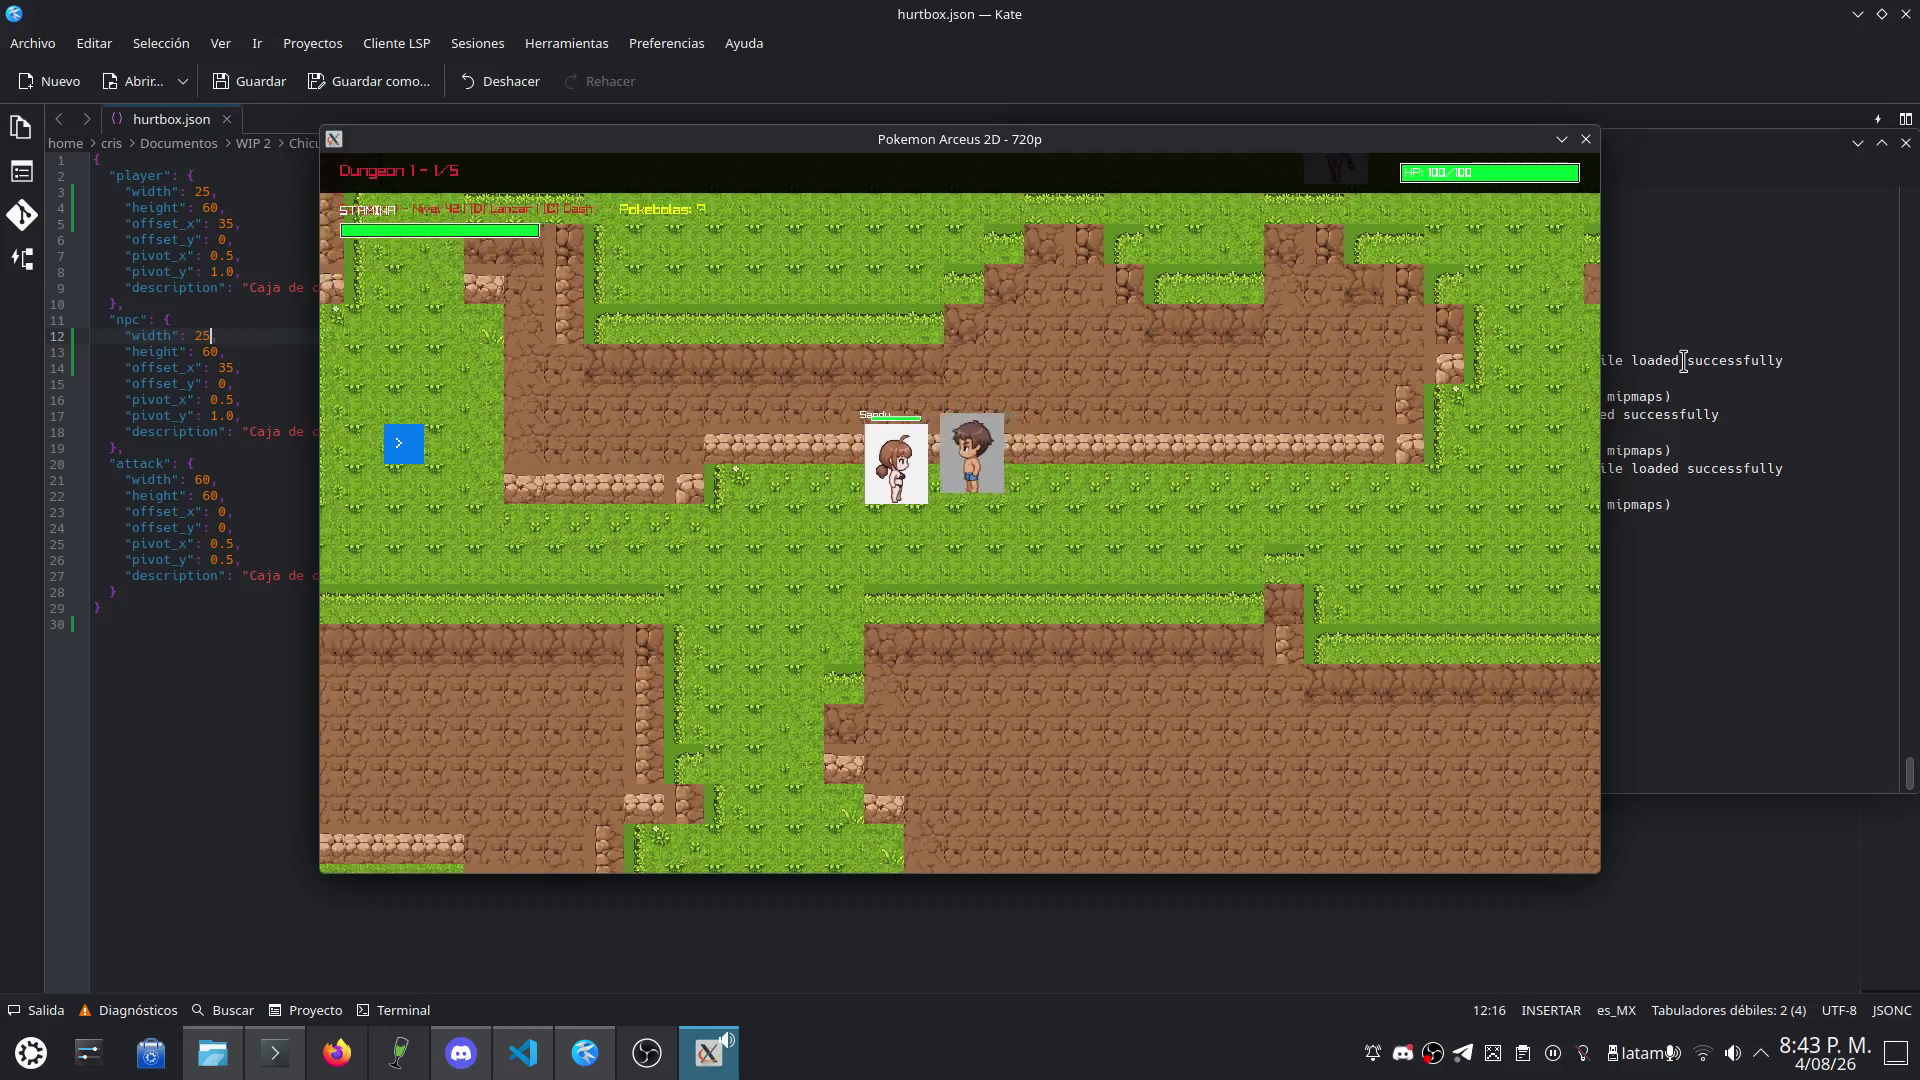Click the Kate quick-open pin icon
The height and width of the screenshot is (1080, 1920).
click(1877, 119)
